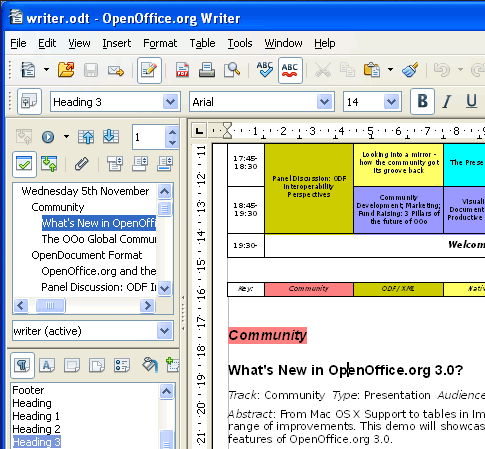Click Navigator Anchor to Text icon
The width and height of the screenshot is (485, 449).
(165, 164)
